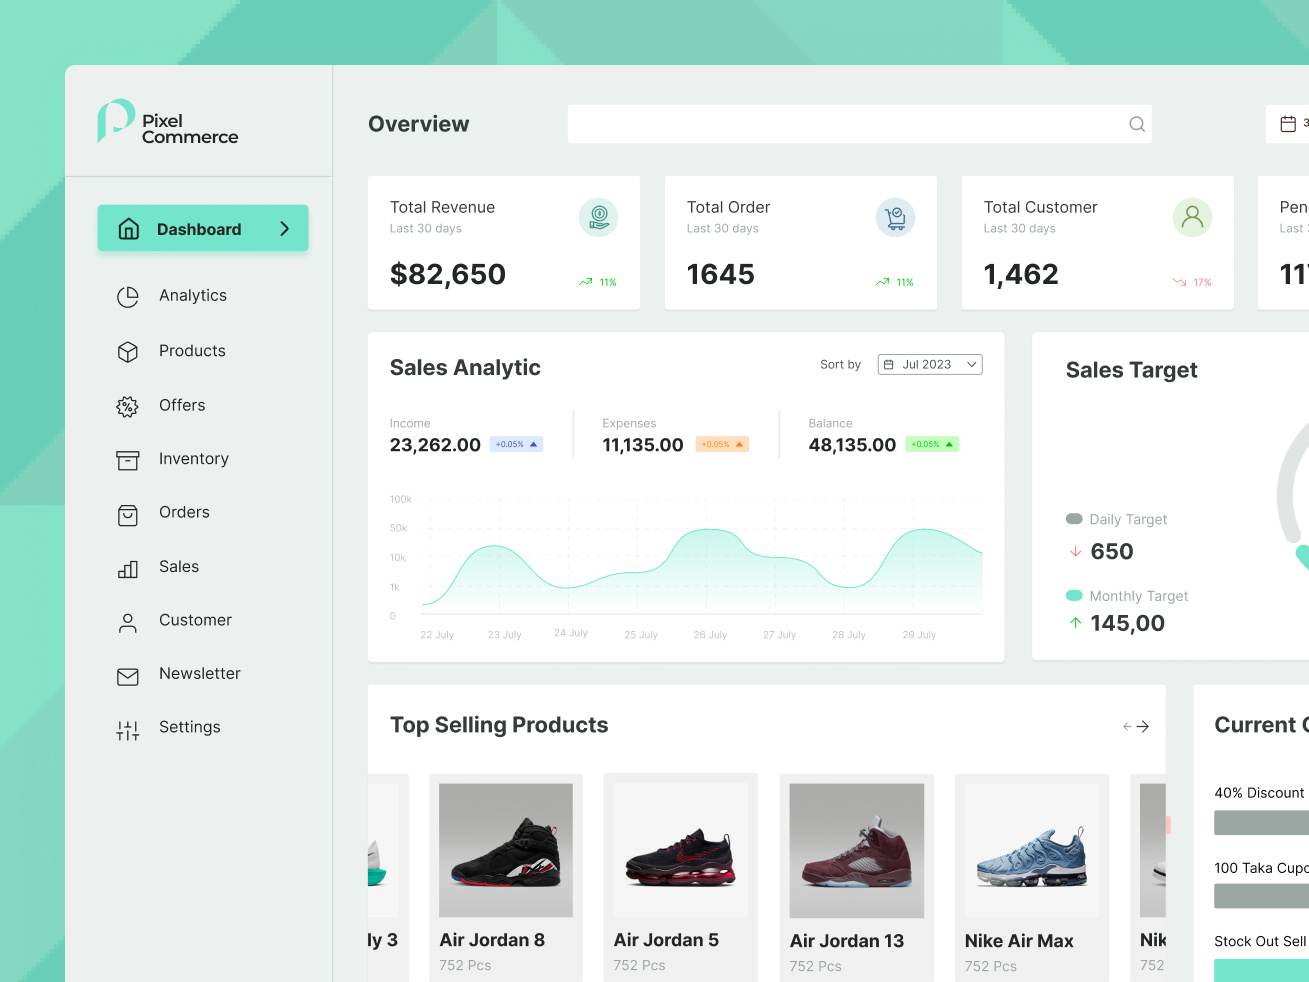Open the Jul 2023 sort dropdown
The width and height of the screenshot is (1309, 982).
coord(929,365)
